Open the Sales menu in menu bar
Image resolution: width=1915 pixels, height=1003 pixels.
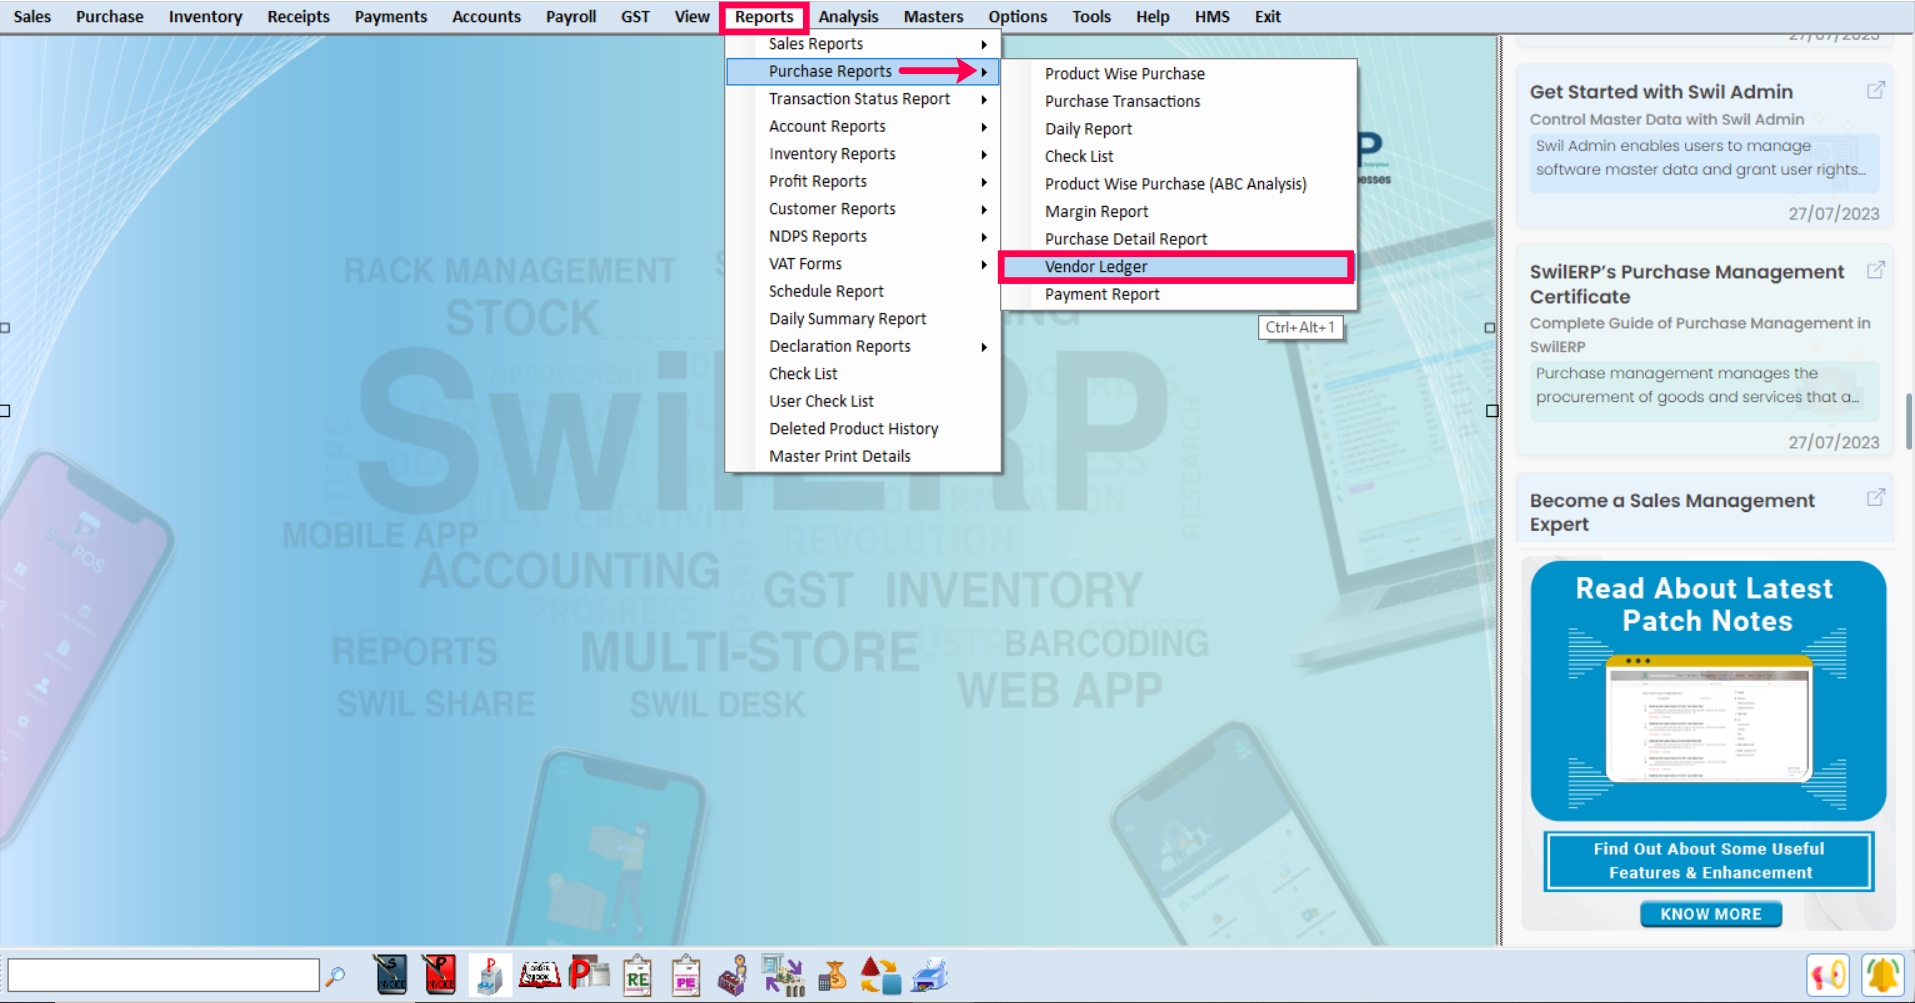tap(32, 16)
